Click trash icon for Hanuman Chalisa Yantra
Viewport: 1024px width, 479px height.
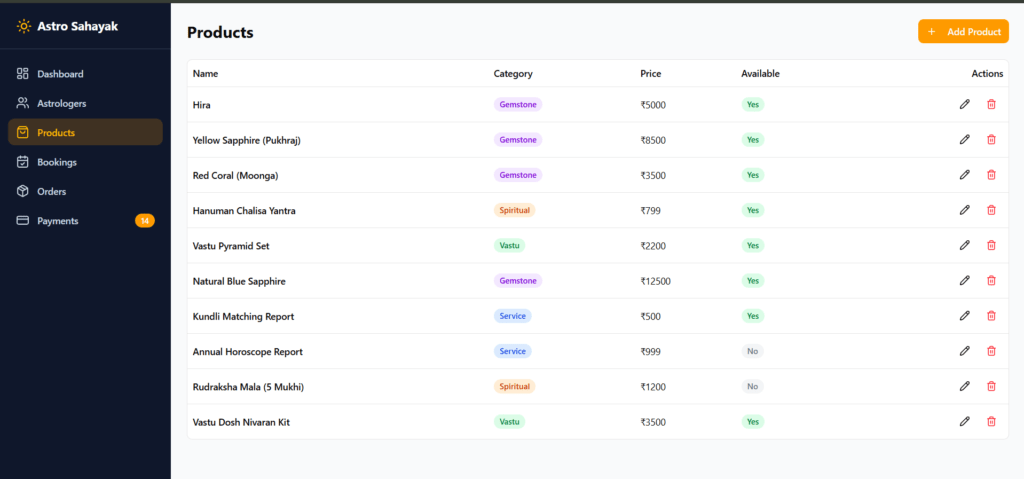(x=991, y=210)
